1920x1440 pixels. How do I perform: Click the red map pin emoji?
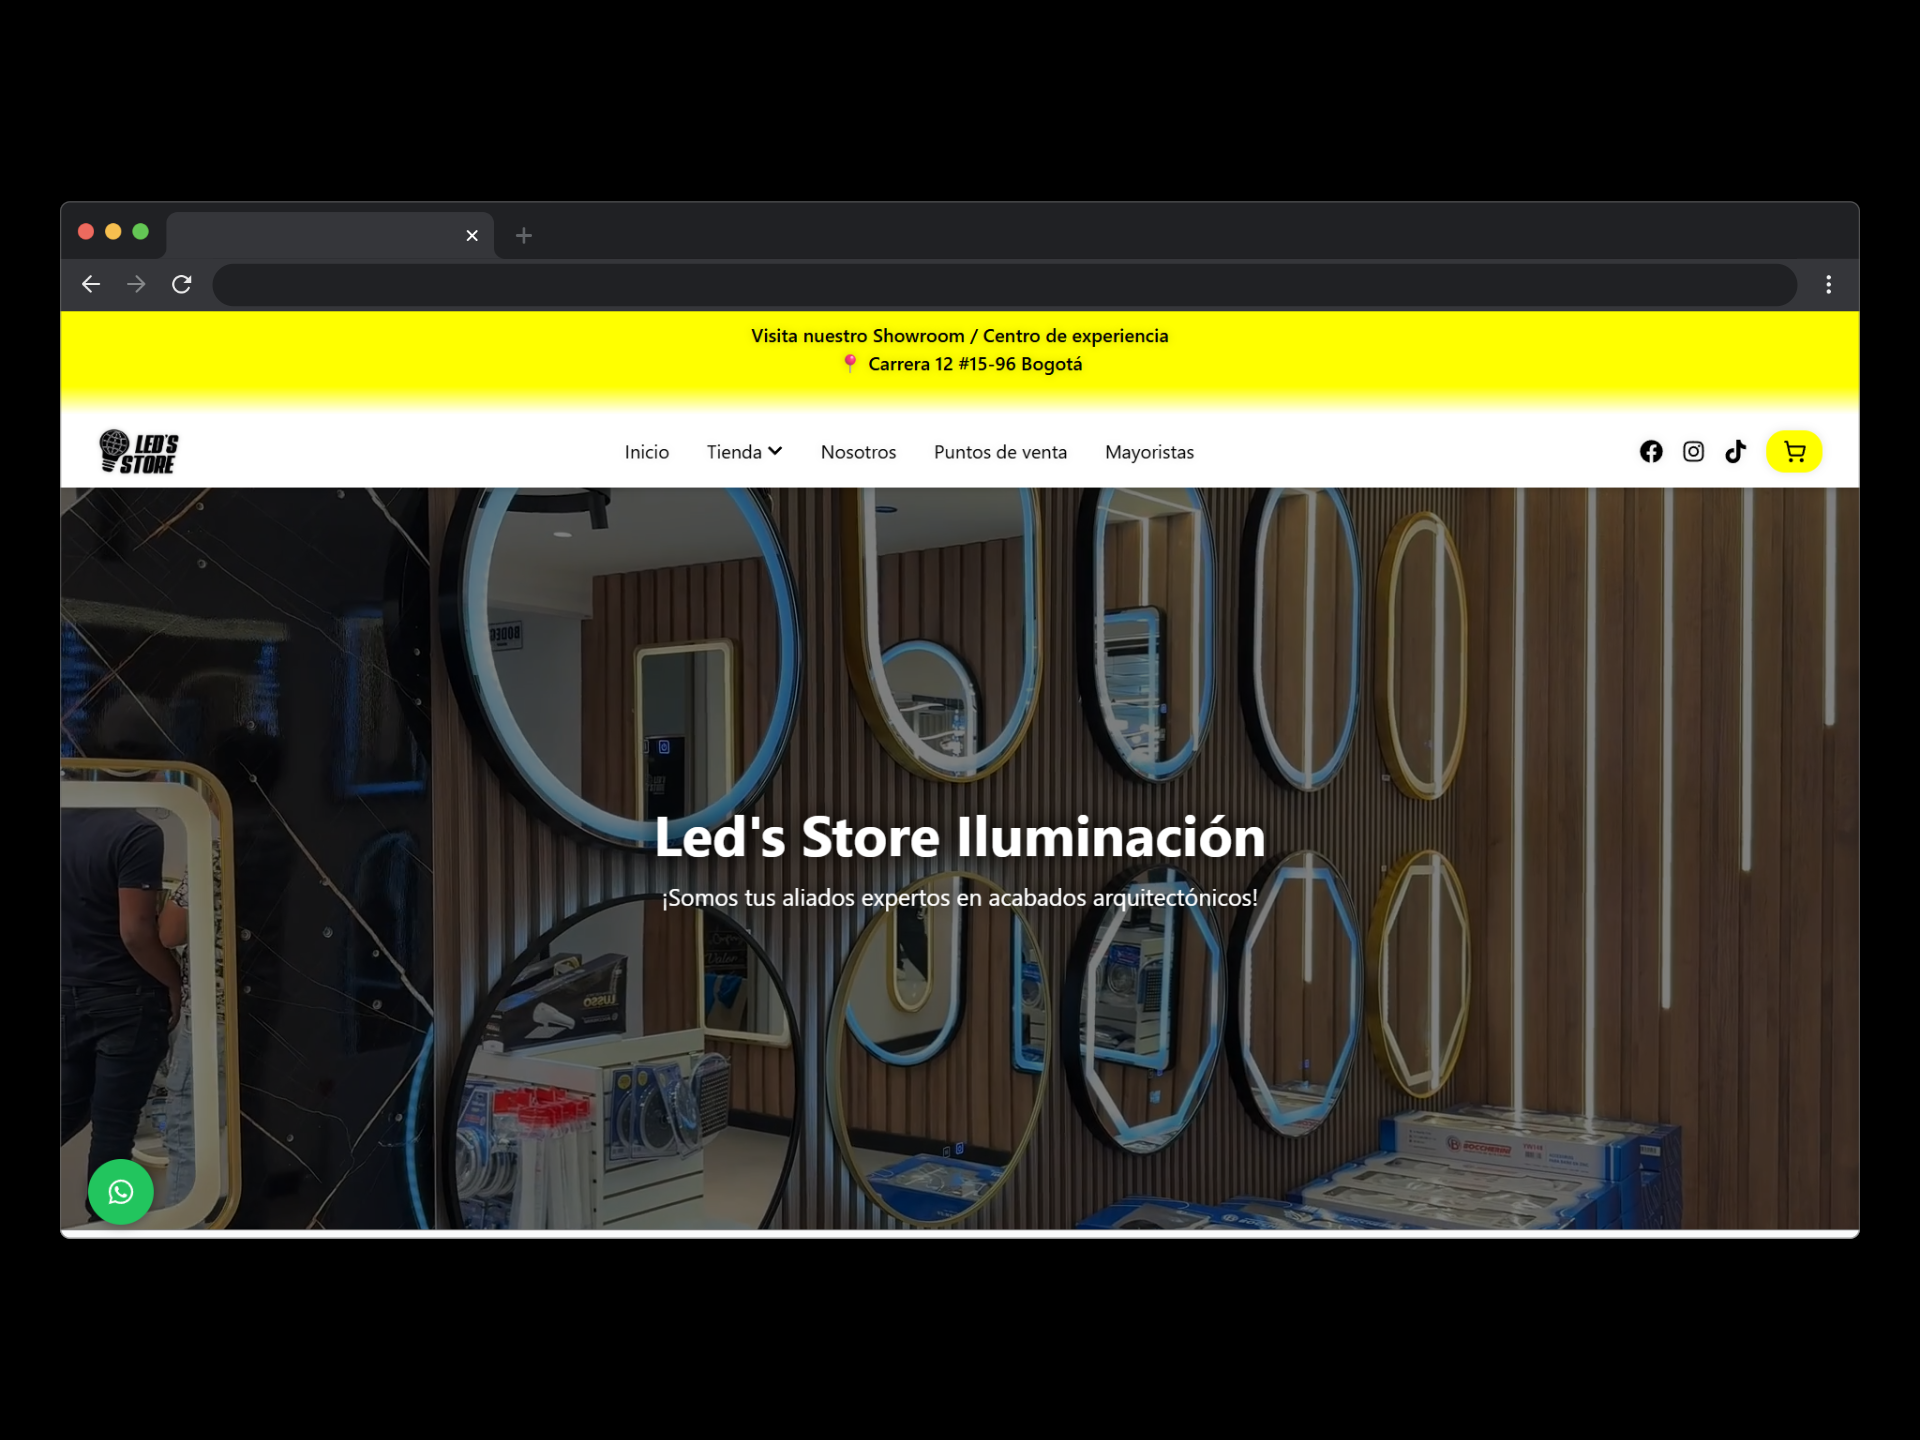(x=850, y=364)
